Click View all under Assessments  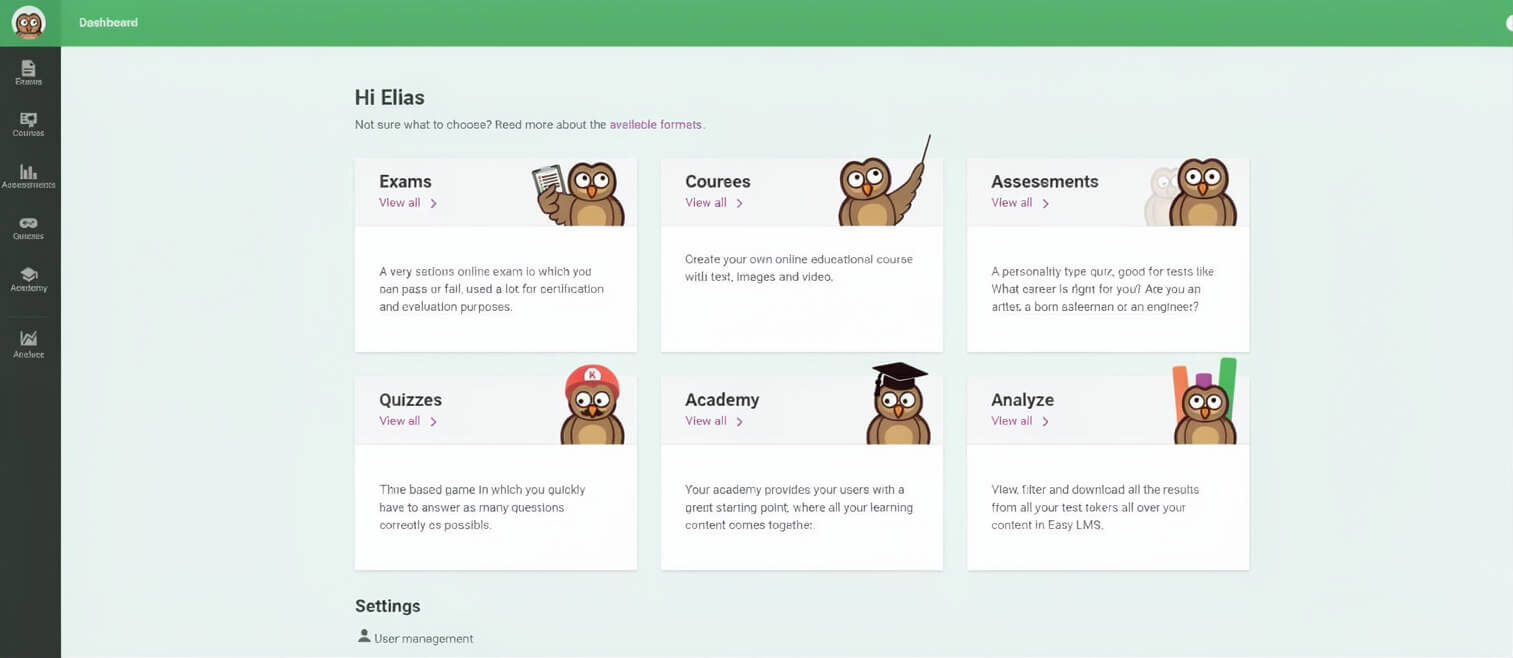[x=1011, y=203]
